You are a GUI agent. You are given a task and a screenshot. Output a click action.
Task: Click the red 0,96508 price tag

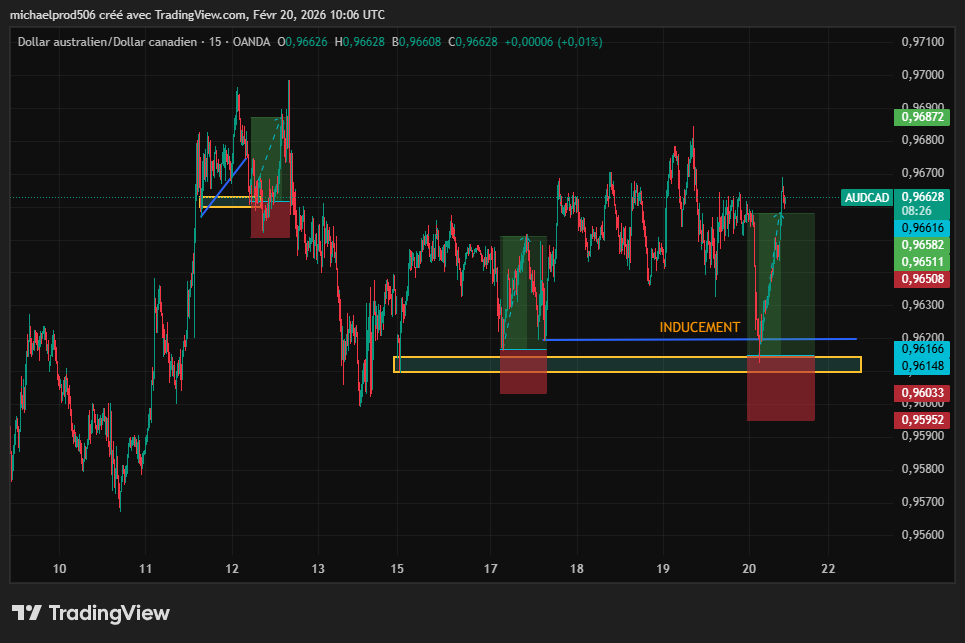(922, 279)
